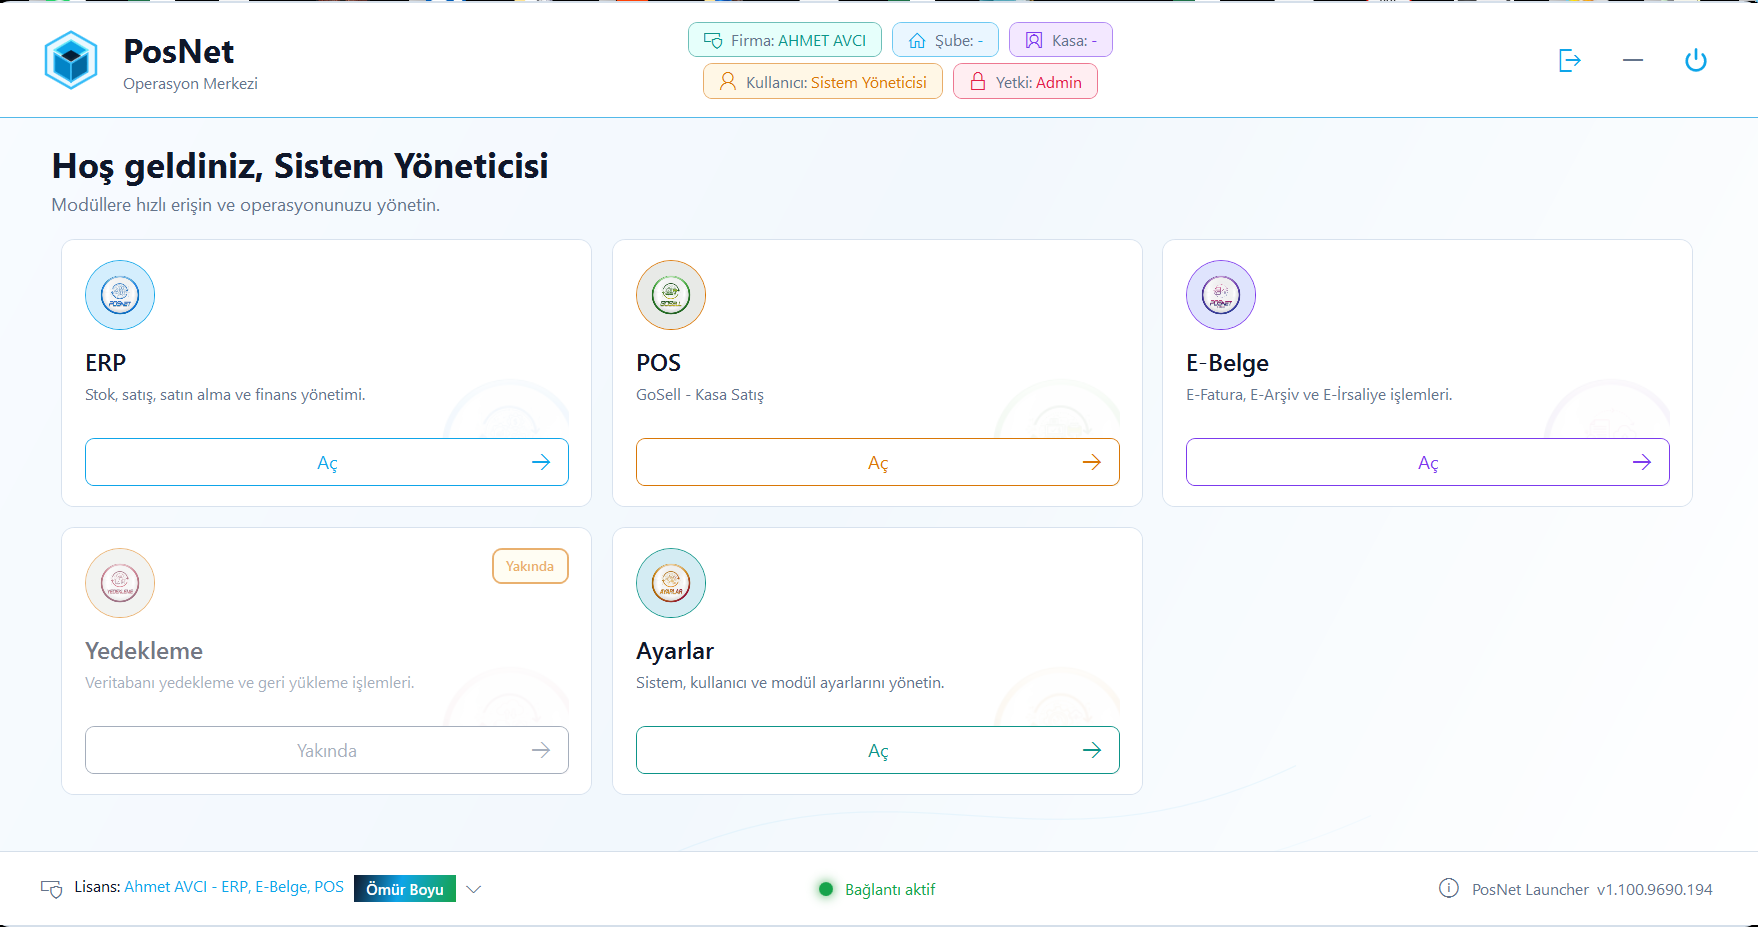Click the orange Yakında tag on Yedekleme card
This screenshot has height=927, width=1758.
click(530, 566)
